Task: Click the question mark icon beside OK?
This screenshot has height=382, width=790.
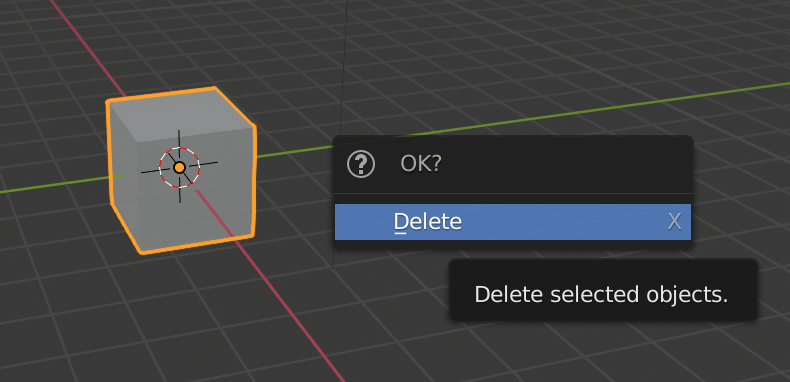Action: [x=361, y=164]
